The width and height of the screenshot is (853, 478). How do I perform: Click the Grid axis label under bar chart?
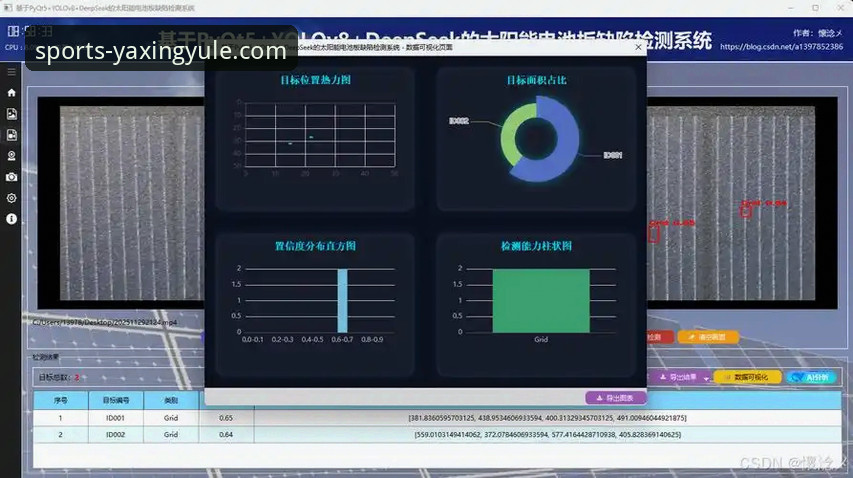(541, 339)
